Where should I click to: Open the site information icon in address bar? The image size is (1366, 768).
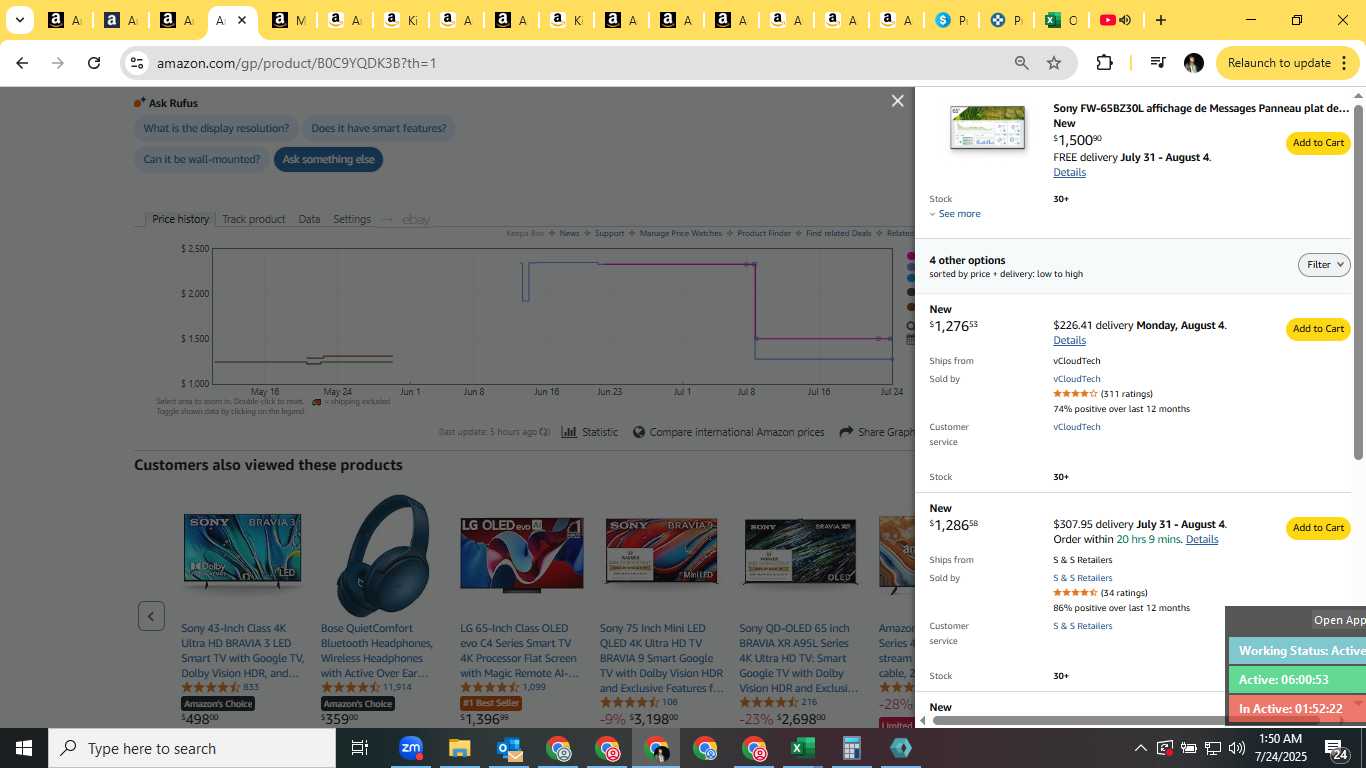pyautogui.click(x=137, y=63)
